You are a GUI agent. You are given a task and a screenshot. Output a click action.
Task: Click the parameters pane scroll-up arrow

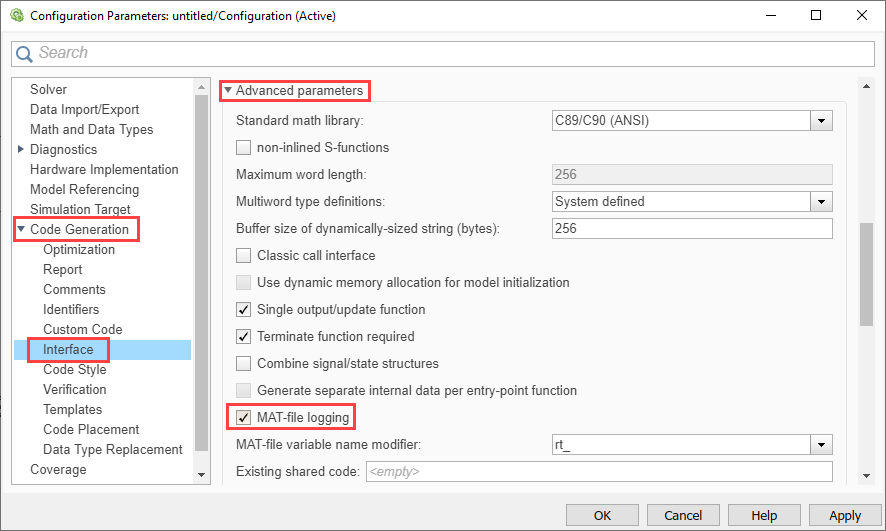[x=866, y=86]
